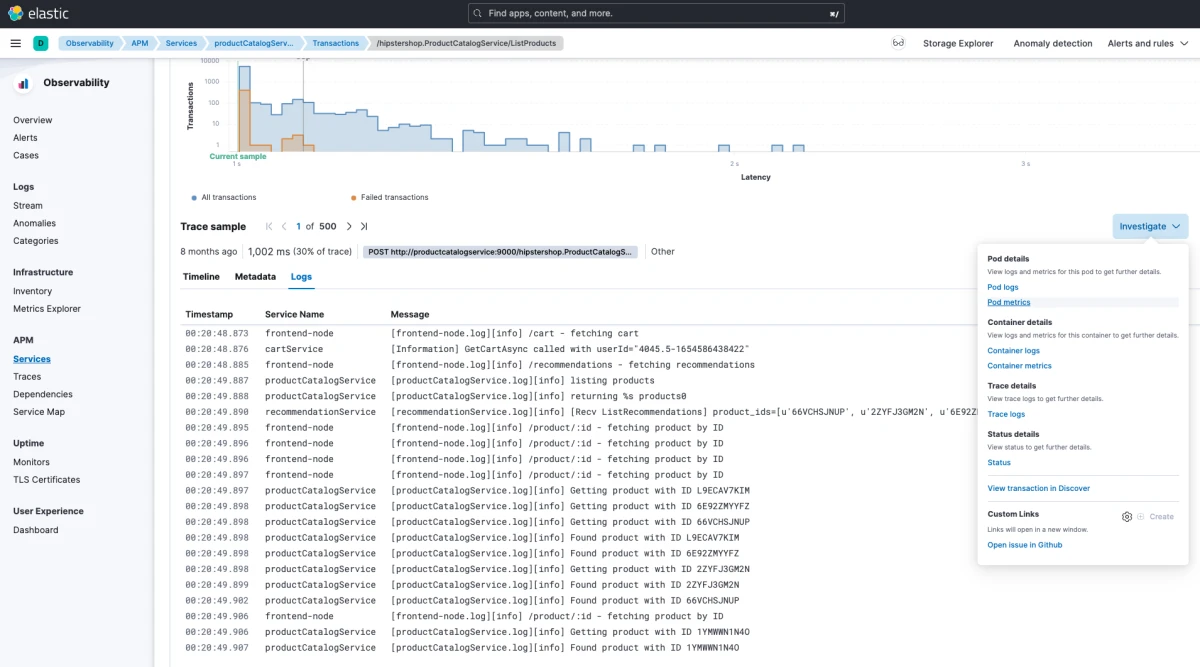Click the Observability app icon in sidebar
1200x667 pixels.
[x=24, y=83]
